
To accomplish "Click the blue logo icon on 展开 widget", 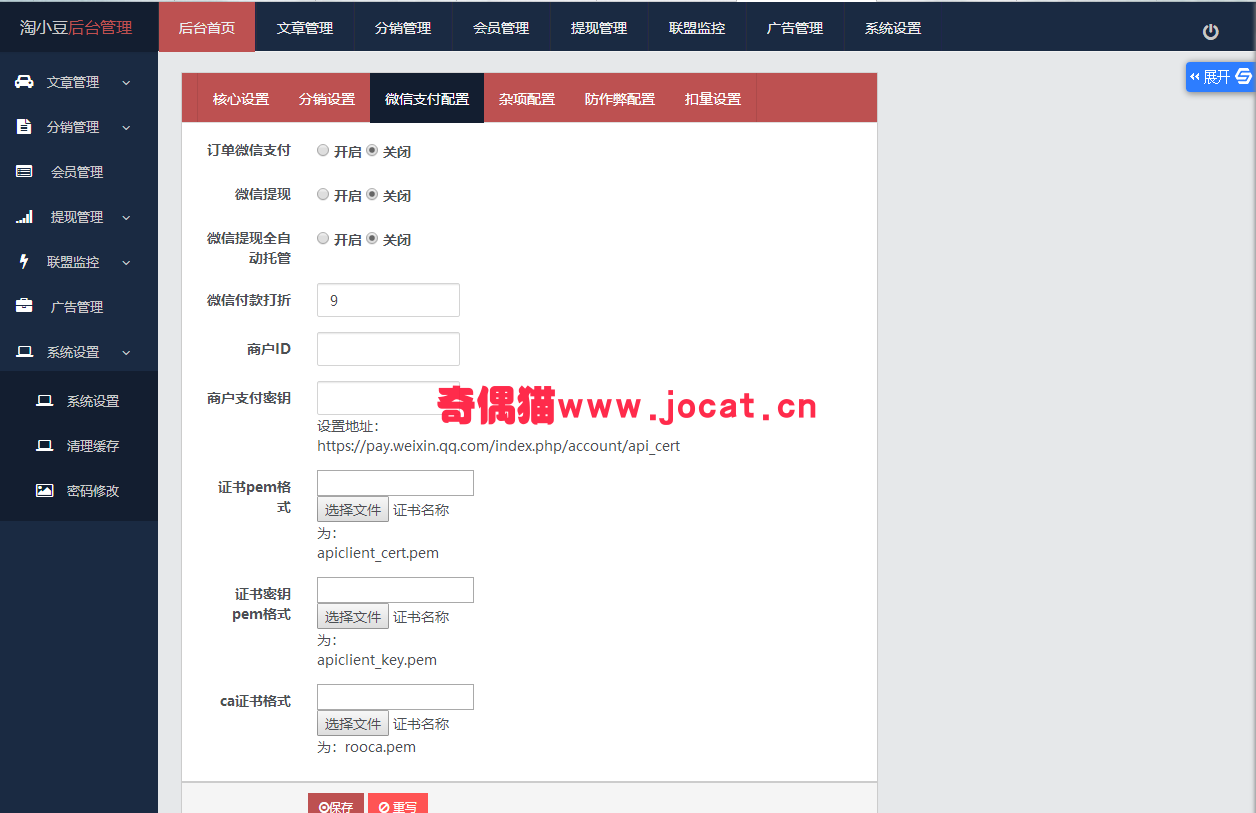I will click(1243, 77).
